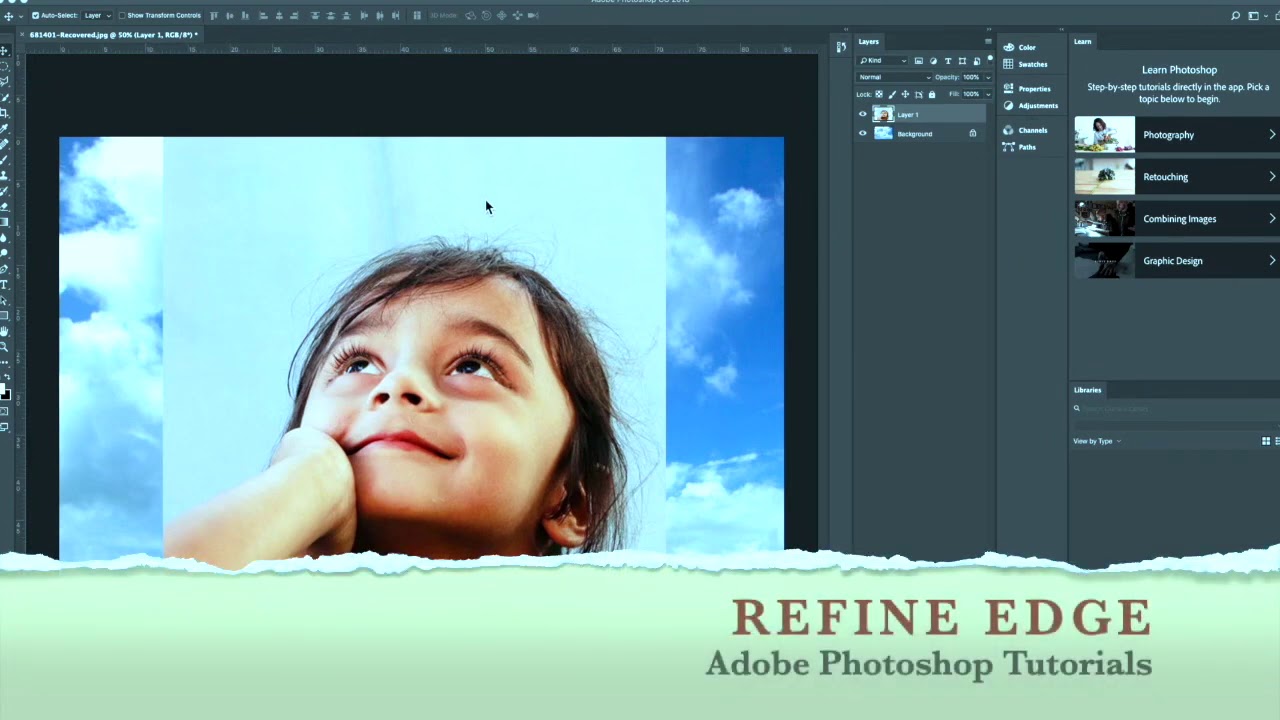Select the Gradient tool
The image size is (1280, 720).
(5, 221)
